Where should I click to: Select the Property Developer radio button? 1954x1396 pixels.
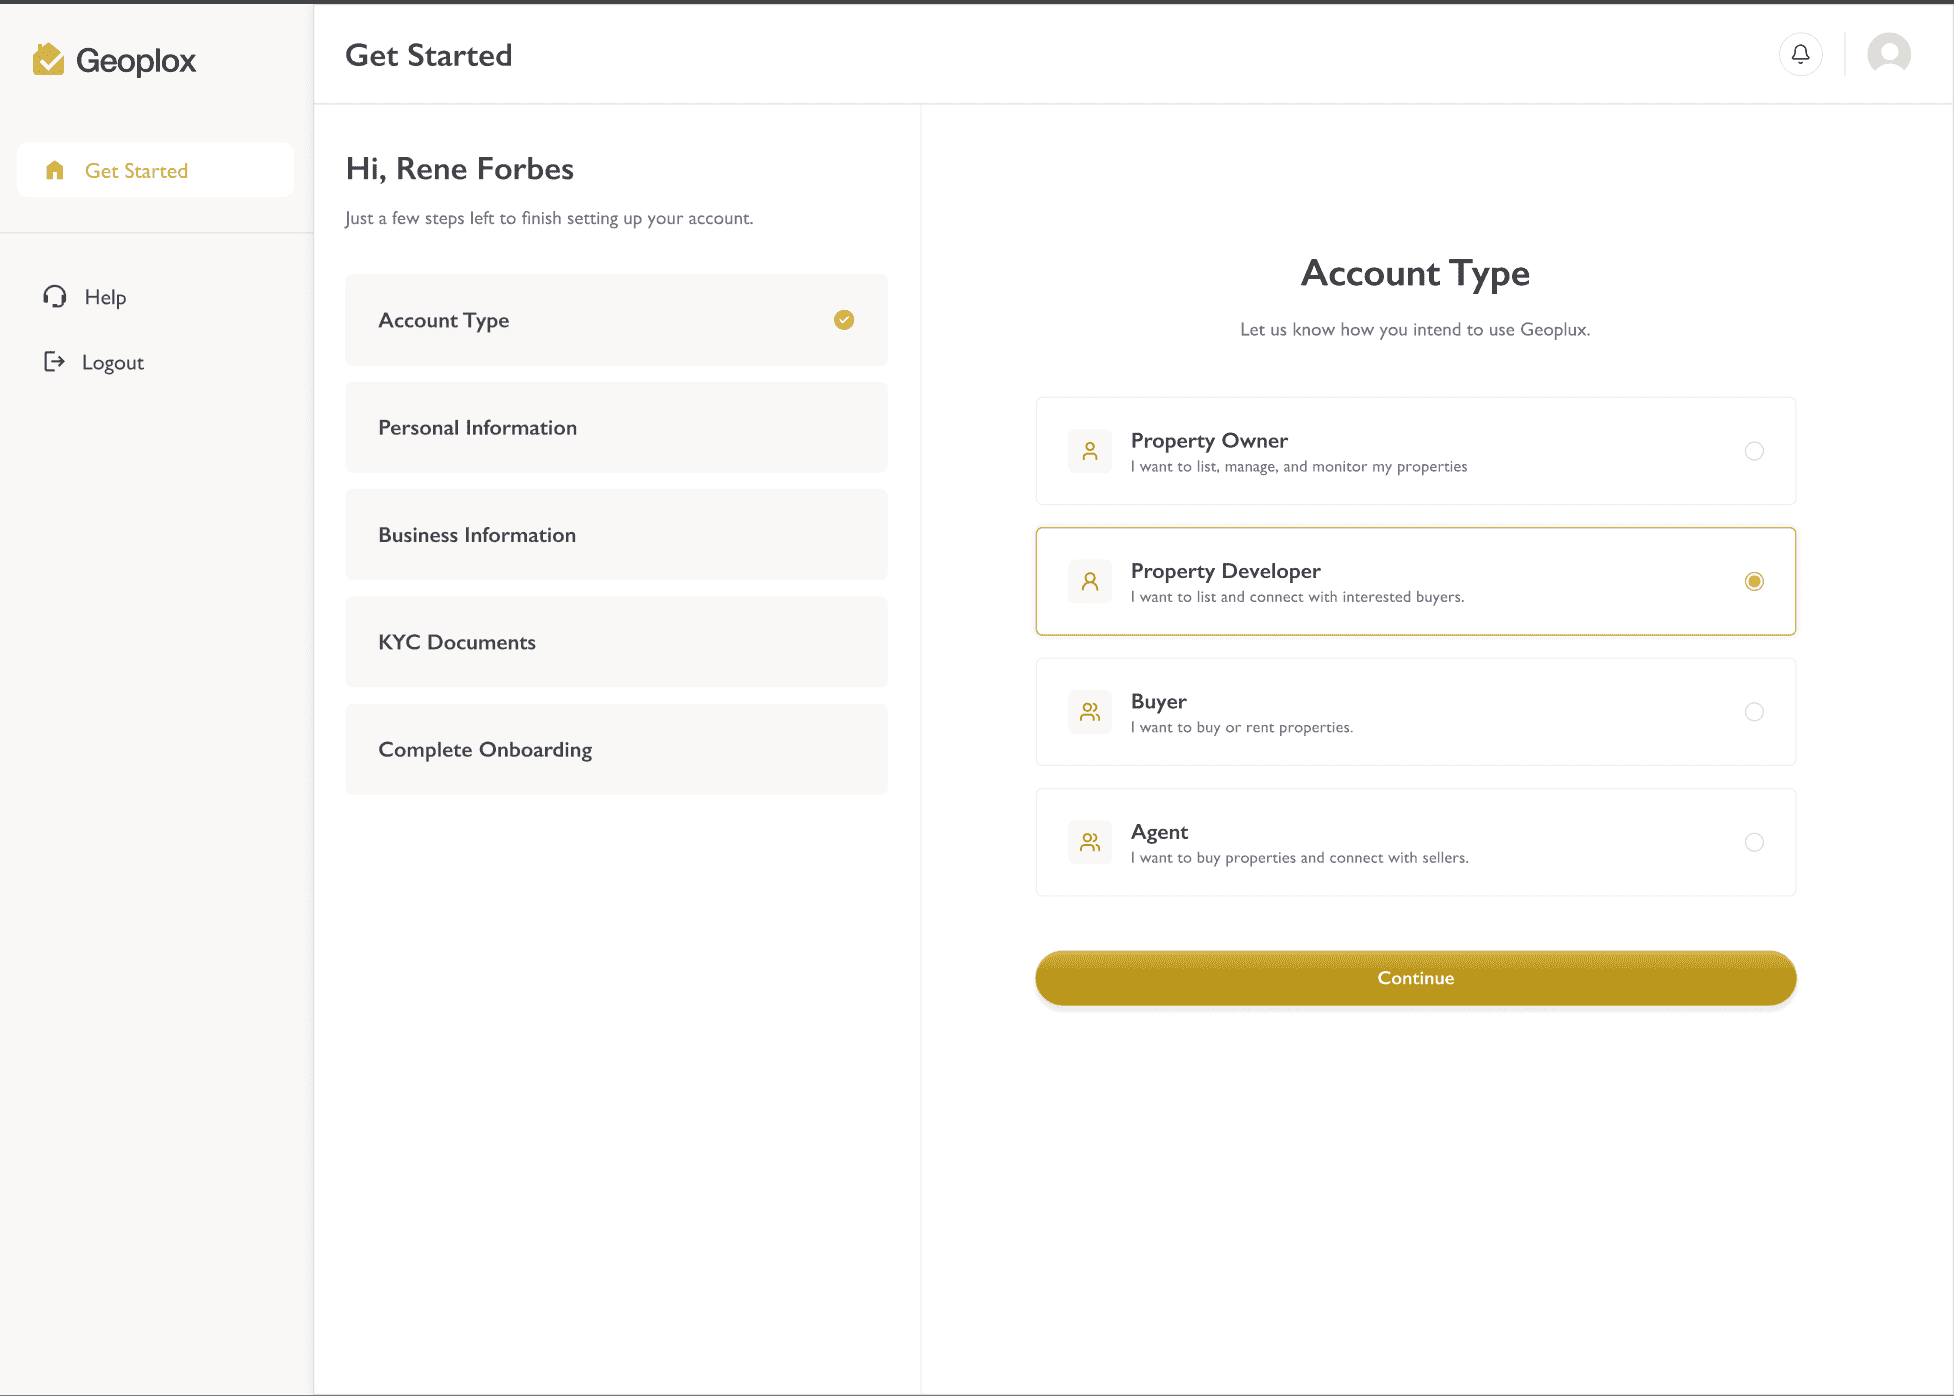(x=1754, y=581)
